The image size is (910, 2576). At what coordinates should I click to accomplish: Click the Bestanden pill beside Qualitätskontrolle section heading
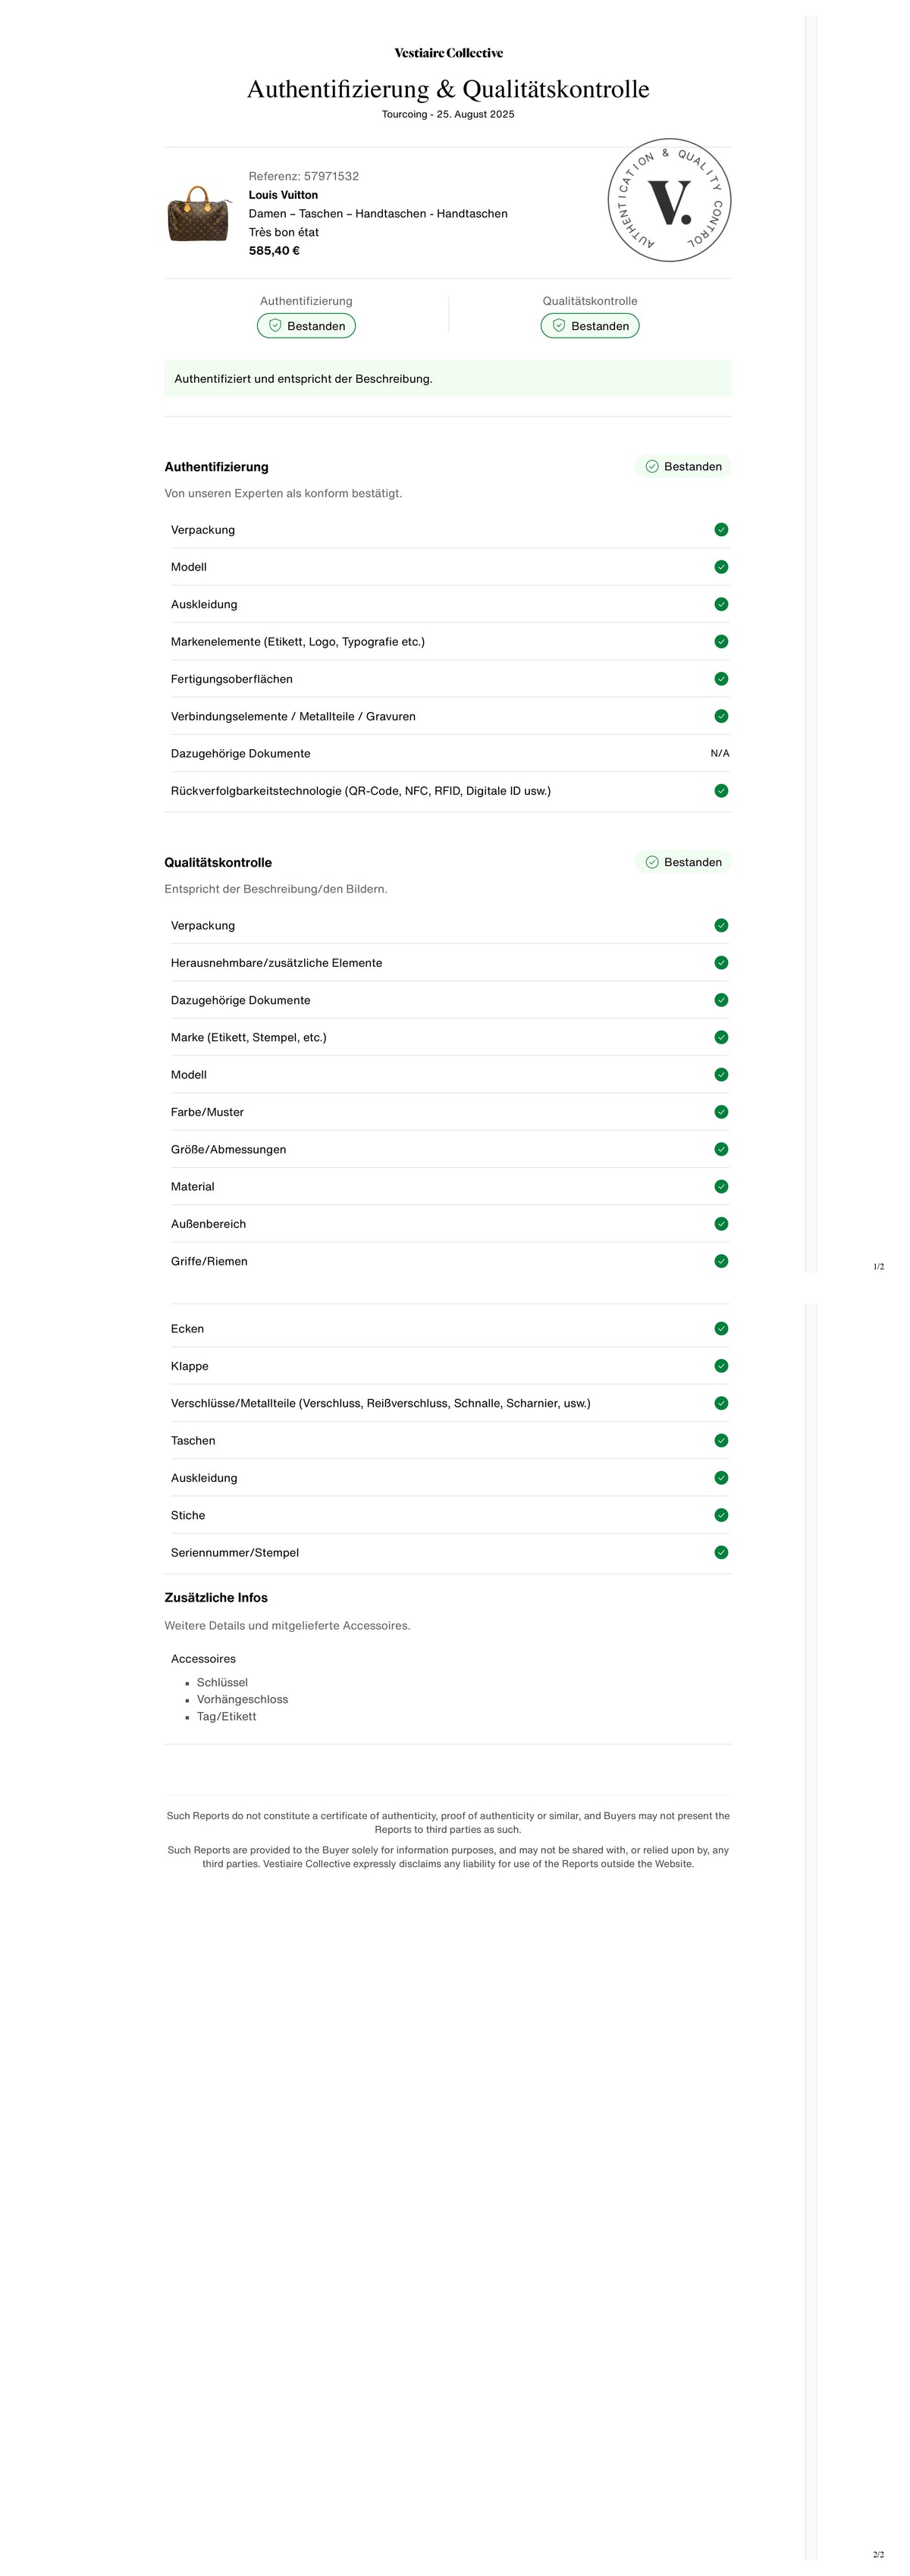[x=683, y=862]
